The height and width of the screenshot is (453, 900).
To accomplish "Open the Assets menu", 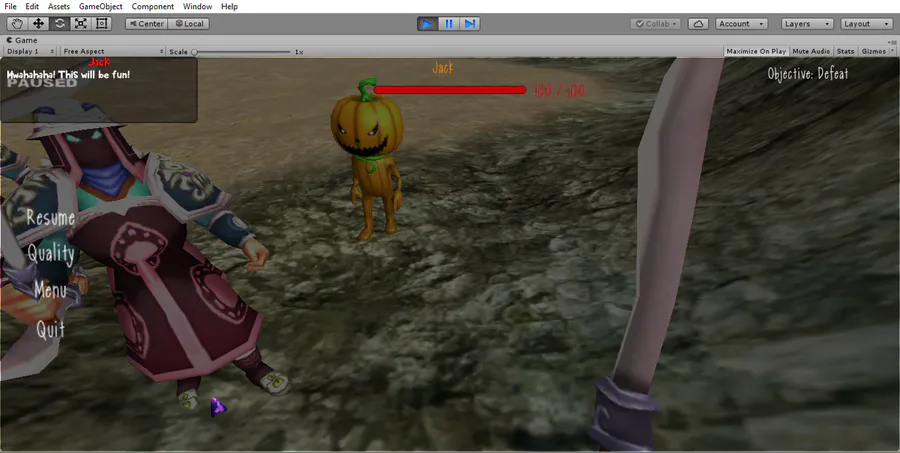I will click(59, 6).
